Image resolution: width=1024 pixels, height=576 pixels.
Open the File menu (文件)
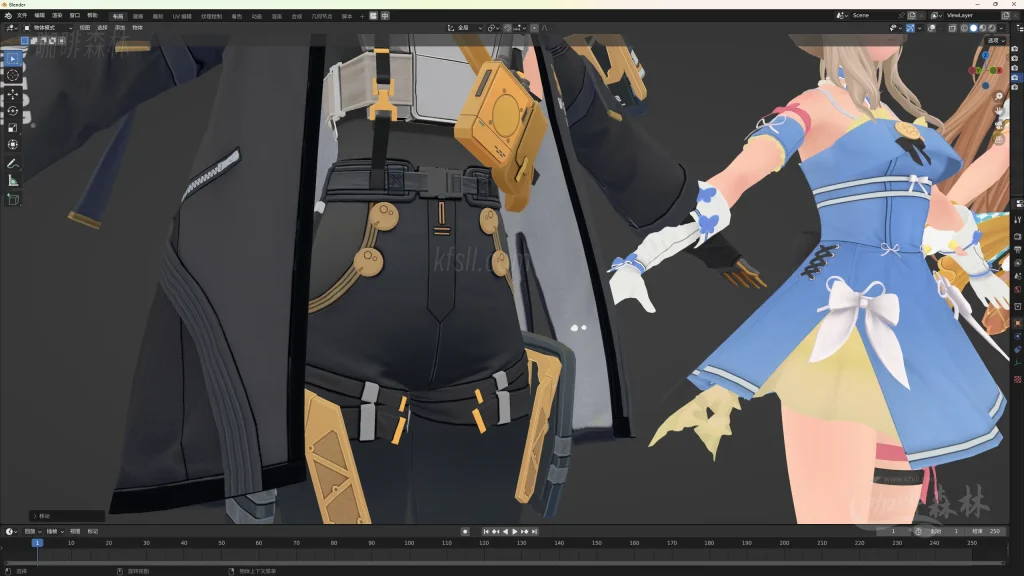[22, 16]
